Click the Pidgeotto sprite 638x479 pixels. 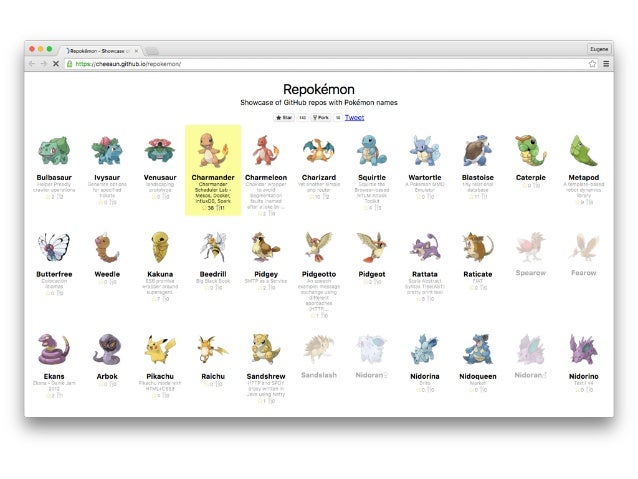[x=319, y=247]
